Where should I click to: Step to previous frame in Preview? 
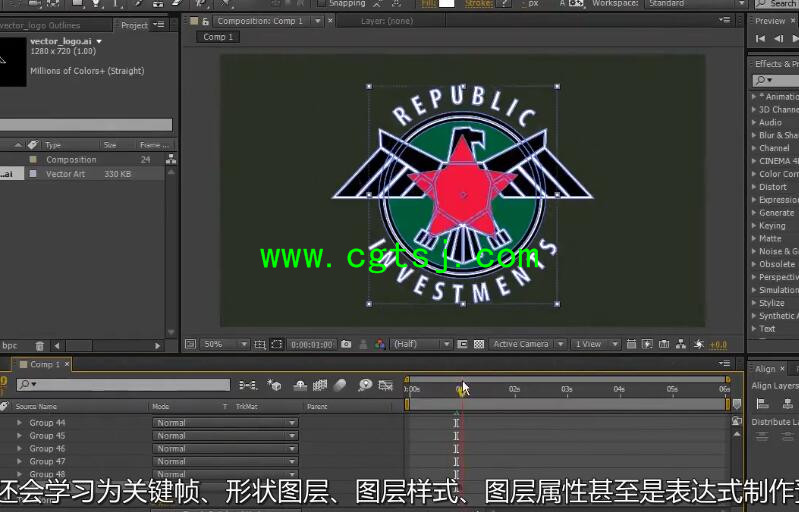tap(778, 39)
